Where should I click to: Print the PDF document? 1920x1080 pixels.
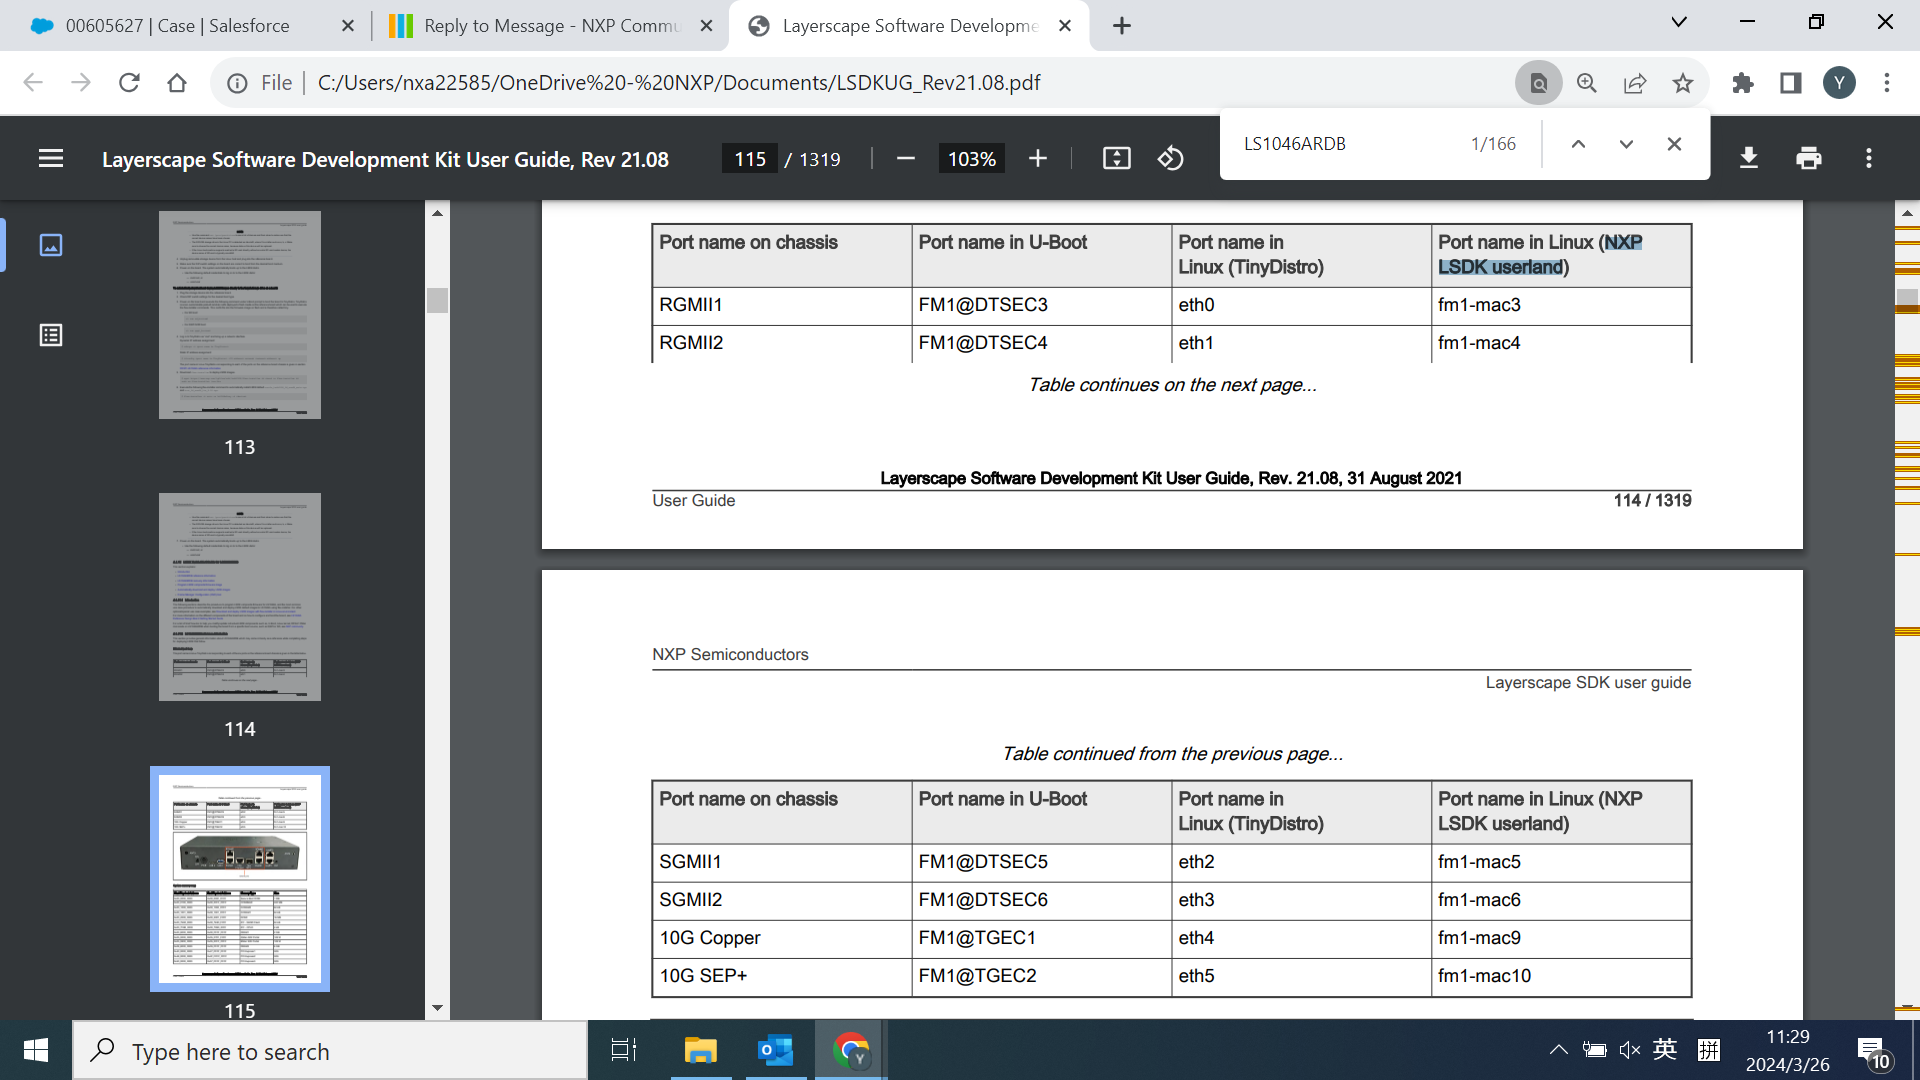(x=1808, y=158)
